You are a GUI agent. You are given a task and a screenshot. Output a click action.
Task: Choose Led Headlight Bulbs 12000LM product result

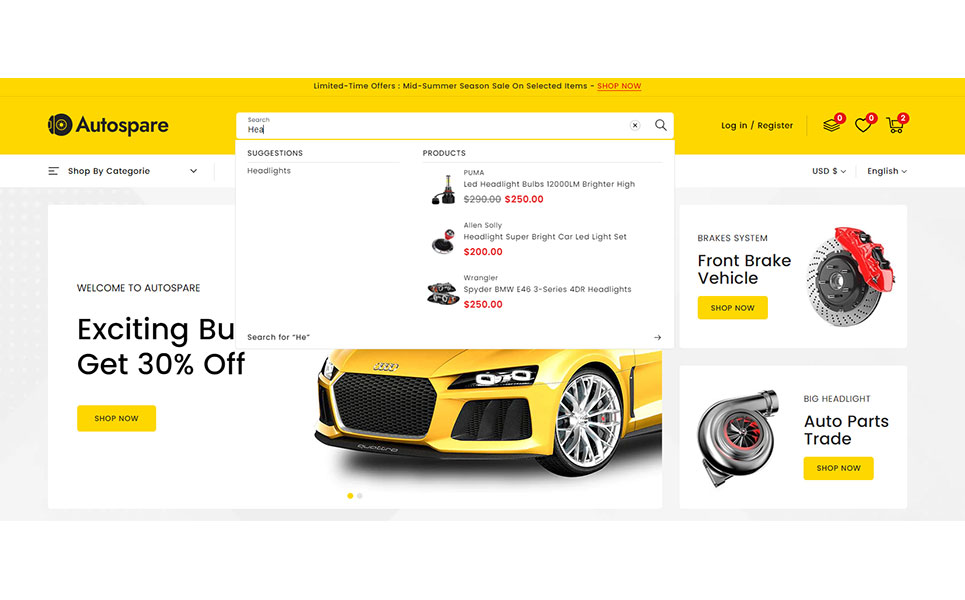tap(549, 184)
